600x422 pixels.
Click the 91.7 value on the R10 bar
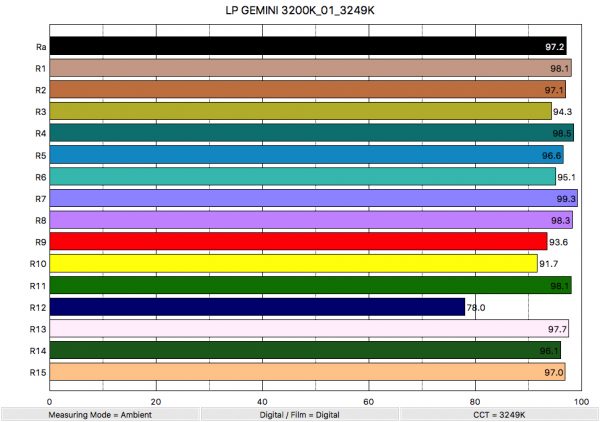[x=548, y=264]
